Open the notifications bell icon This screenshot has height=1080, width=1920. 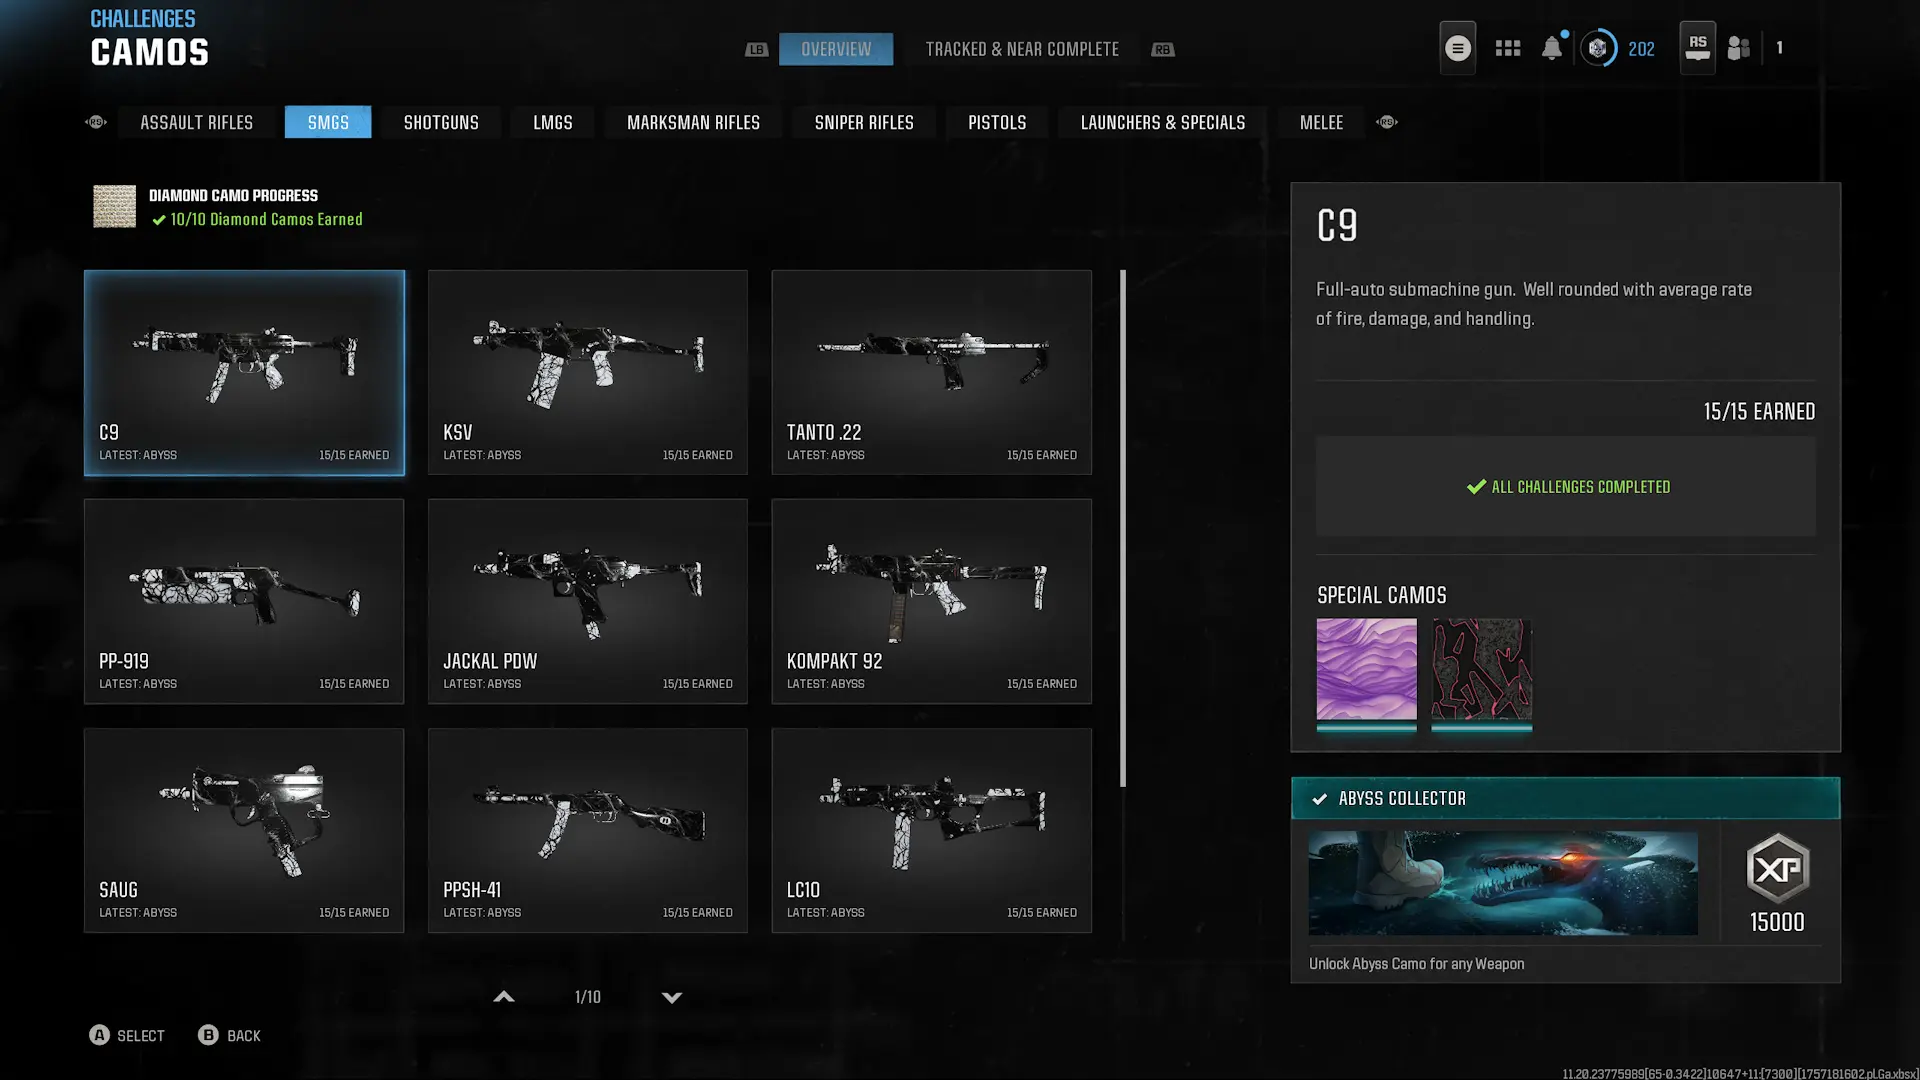[1551, 48]
